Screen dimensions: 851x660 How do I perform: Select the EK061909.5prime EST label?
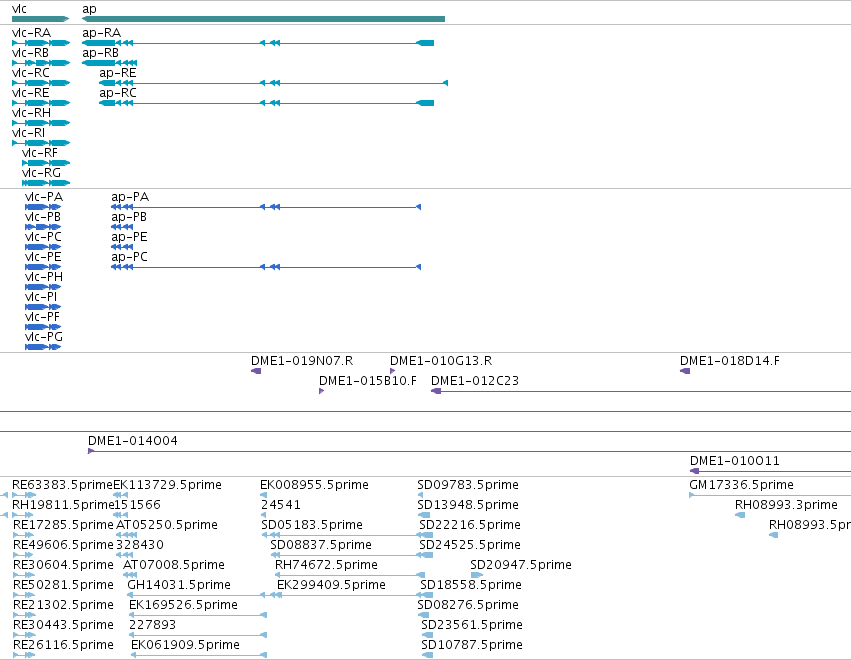click(186, 645)
